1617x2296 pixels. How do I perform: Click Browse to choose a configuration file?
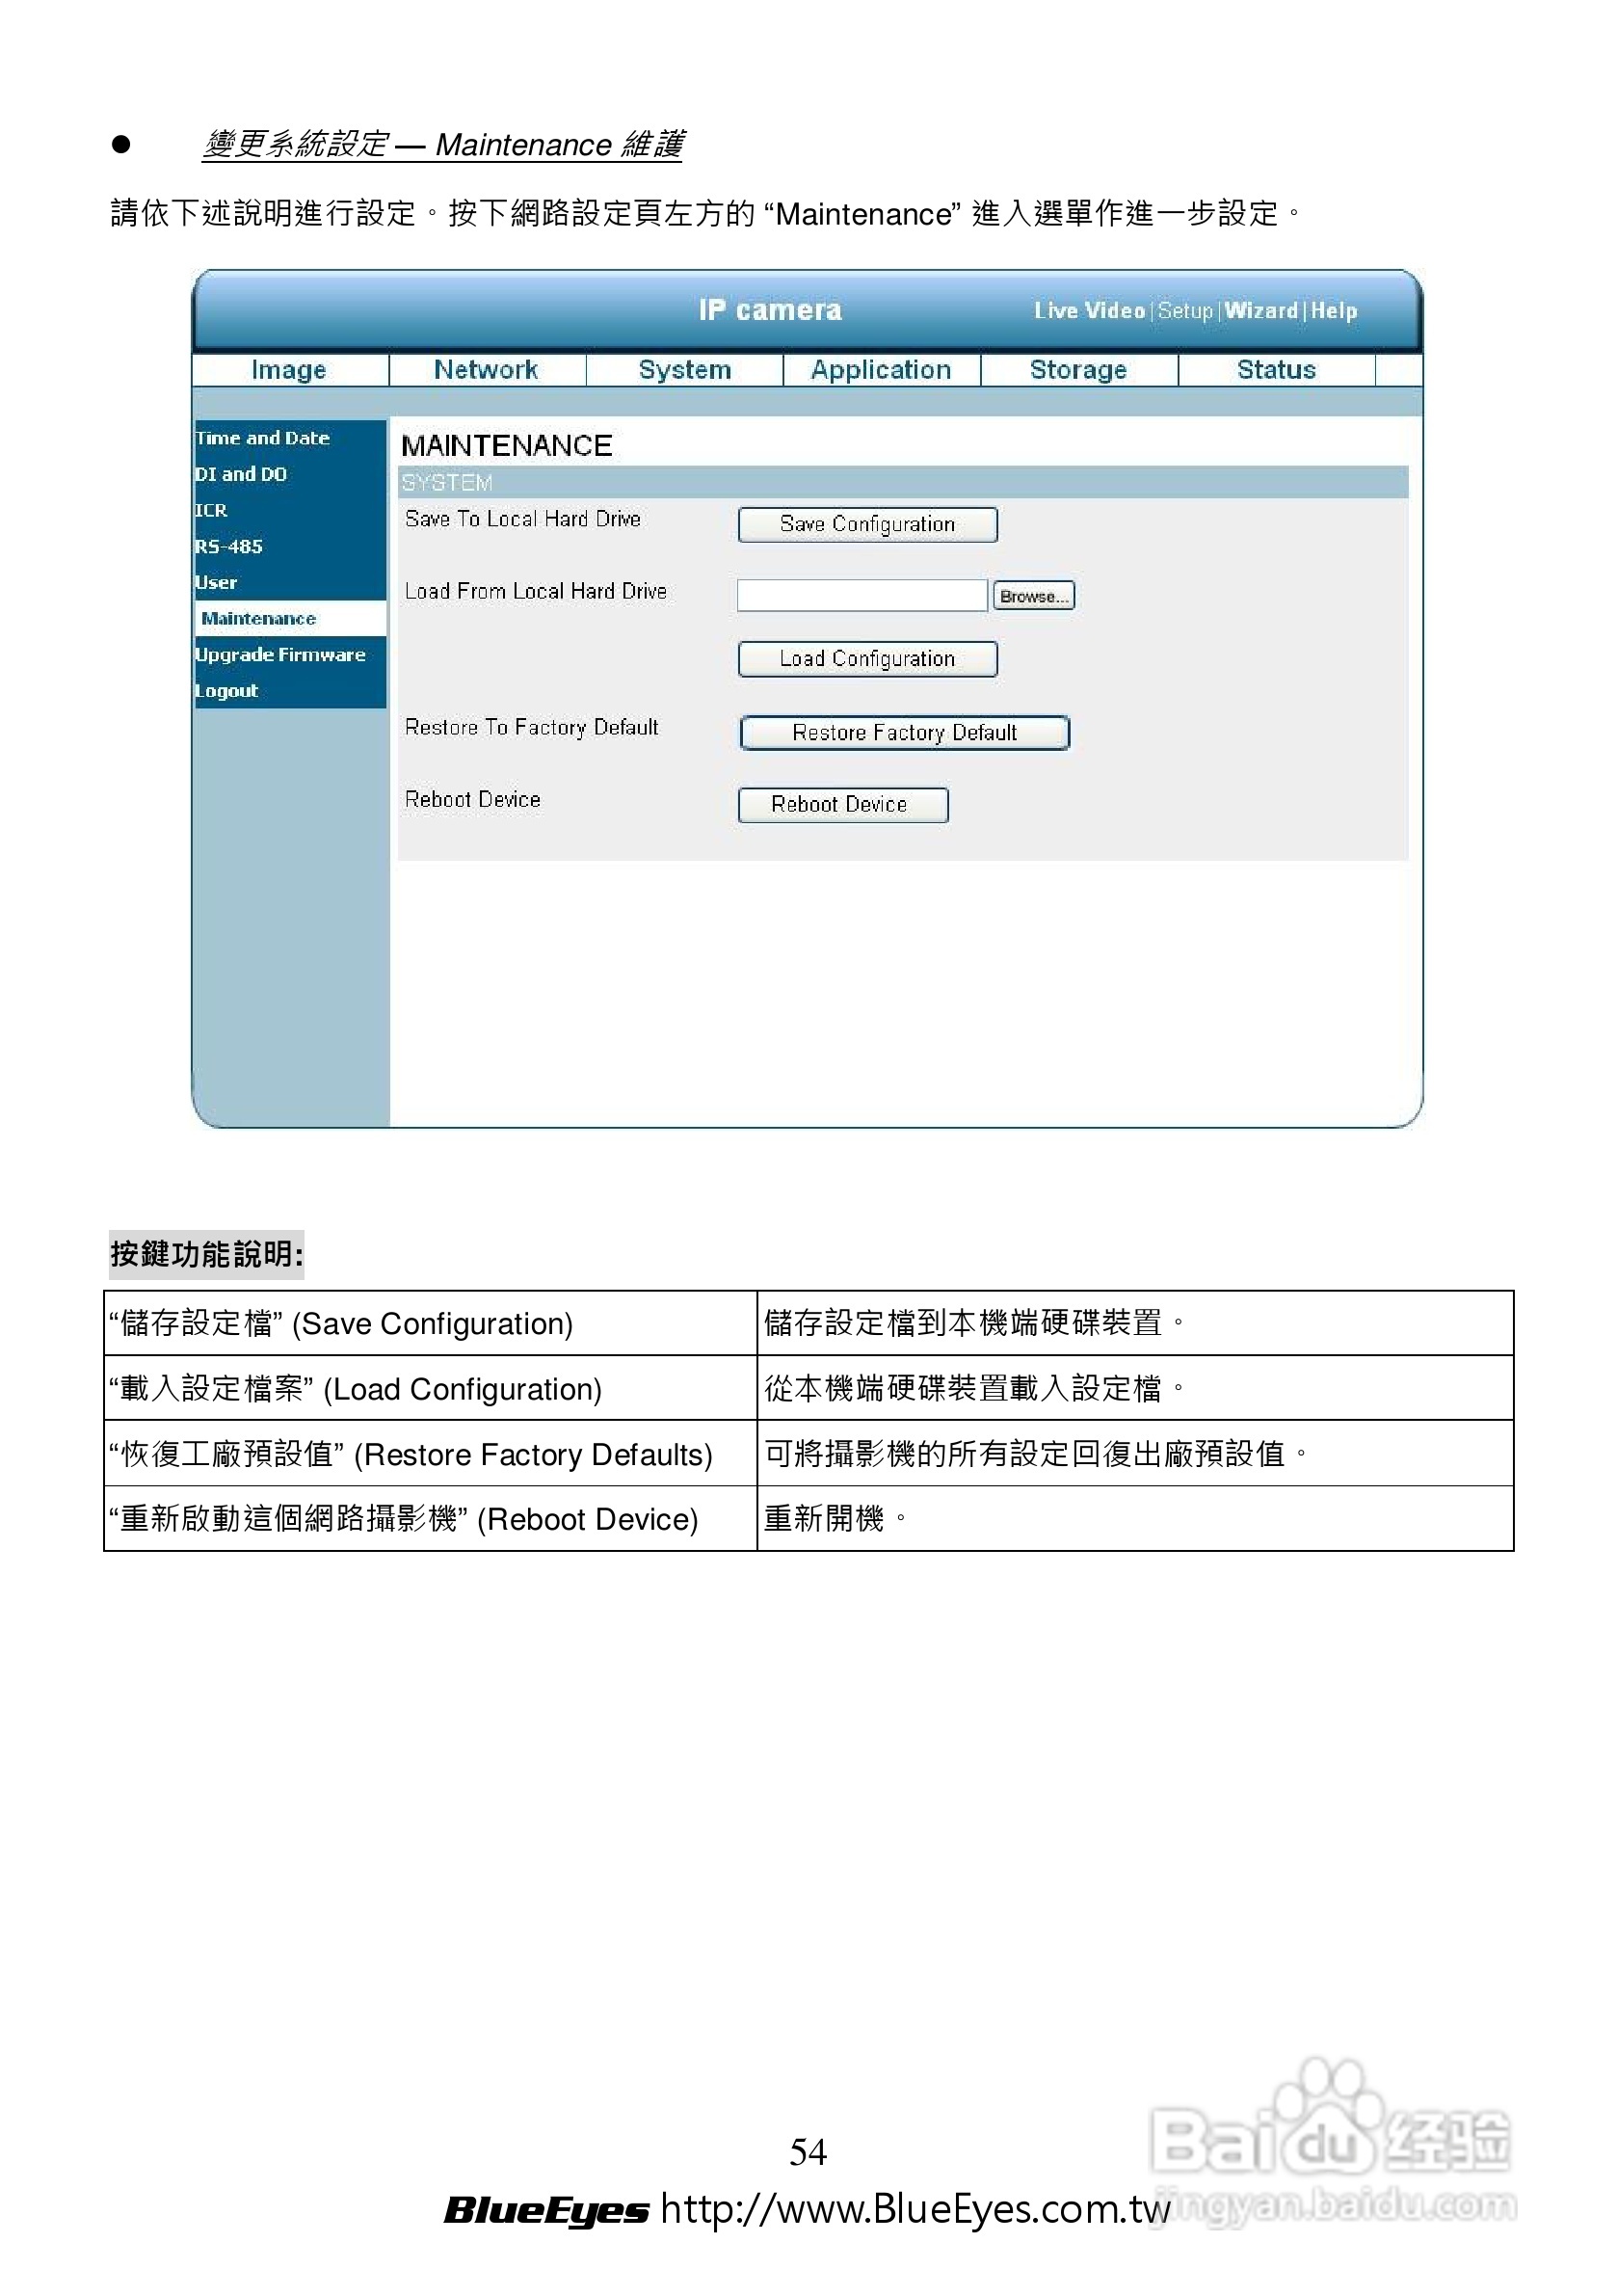(1032, 595)
